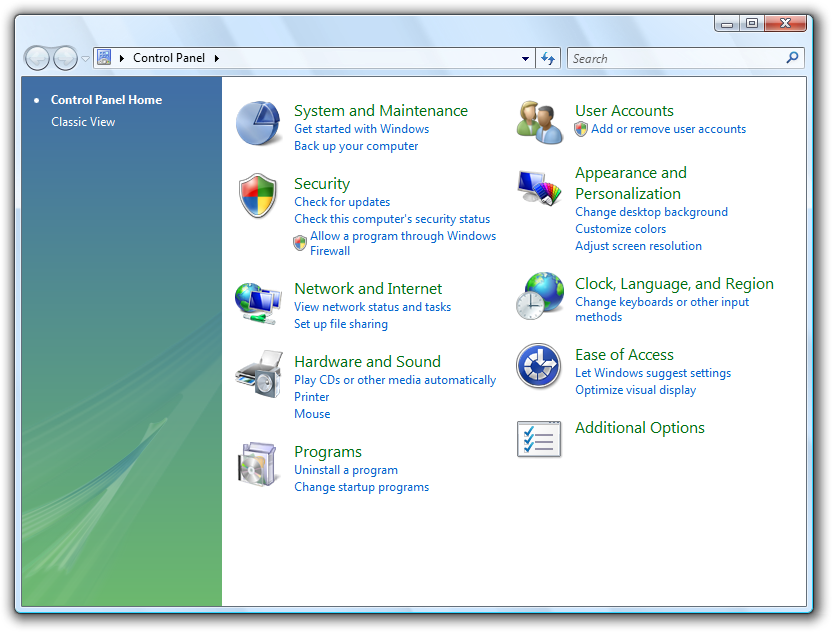This screenshot has height=632, width=832.
Task: Select Control Panel Home in the sidebar
Action: point(106,100)
